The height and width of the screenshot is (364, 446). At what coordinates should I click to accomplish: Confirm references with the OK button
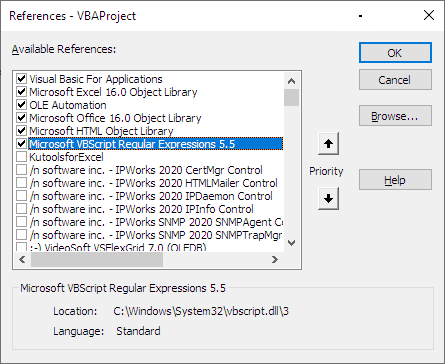pyautogui.click(x=395, y=53)
